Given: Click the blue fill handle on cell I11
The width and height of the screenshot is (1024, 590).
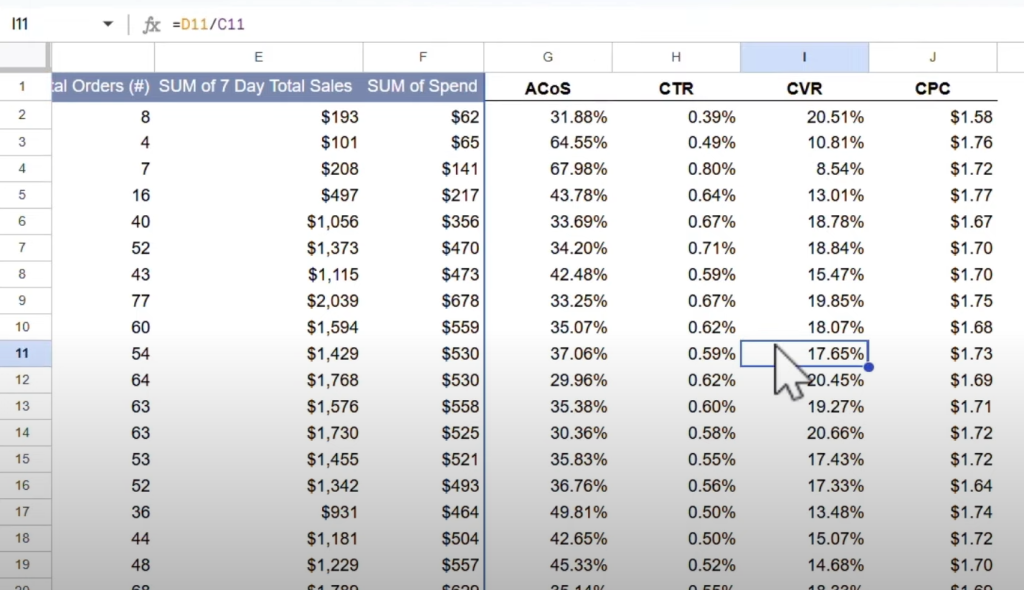Looking at the screenshot, I should pyautogui.click(x=868, y=367).
